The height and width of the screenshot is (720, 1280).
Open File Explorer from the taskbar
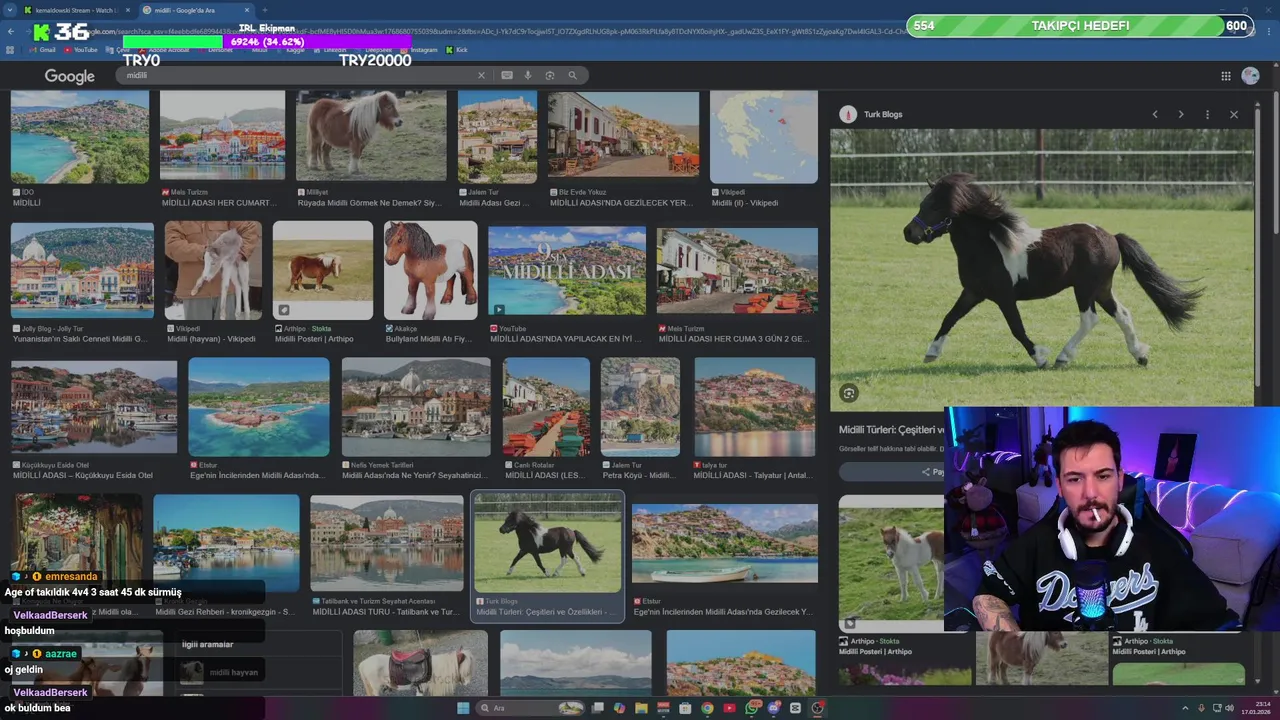click(641, 708)
